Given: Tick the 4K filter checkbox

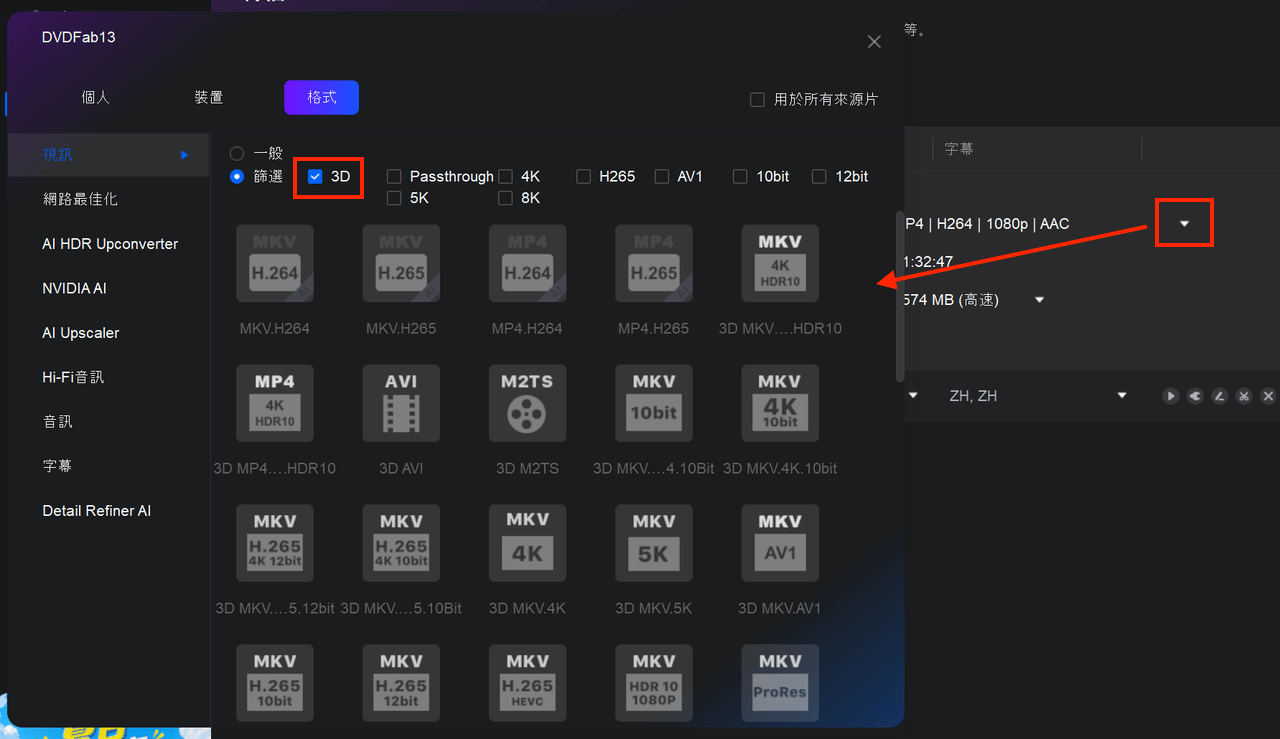Looking at the screenshot, I should tap(505, 176).
